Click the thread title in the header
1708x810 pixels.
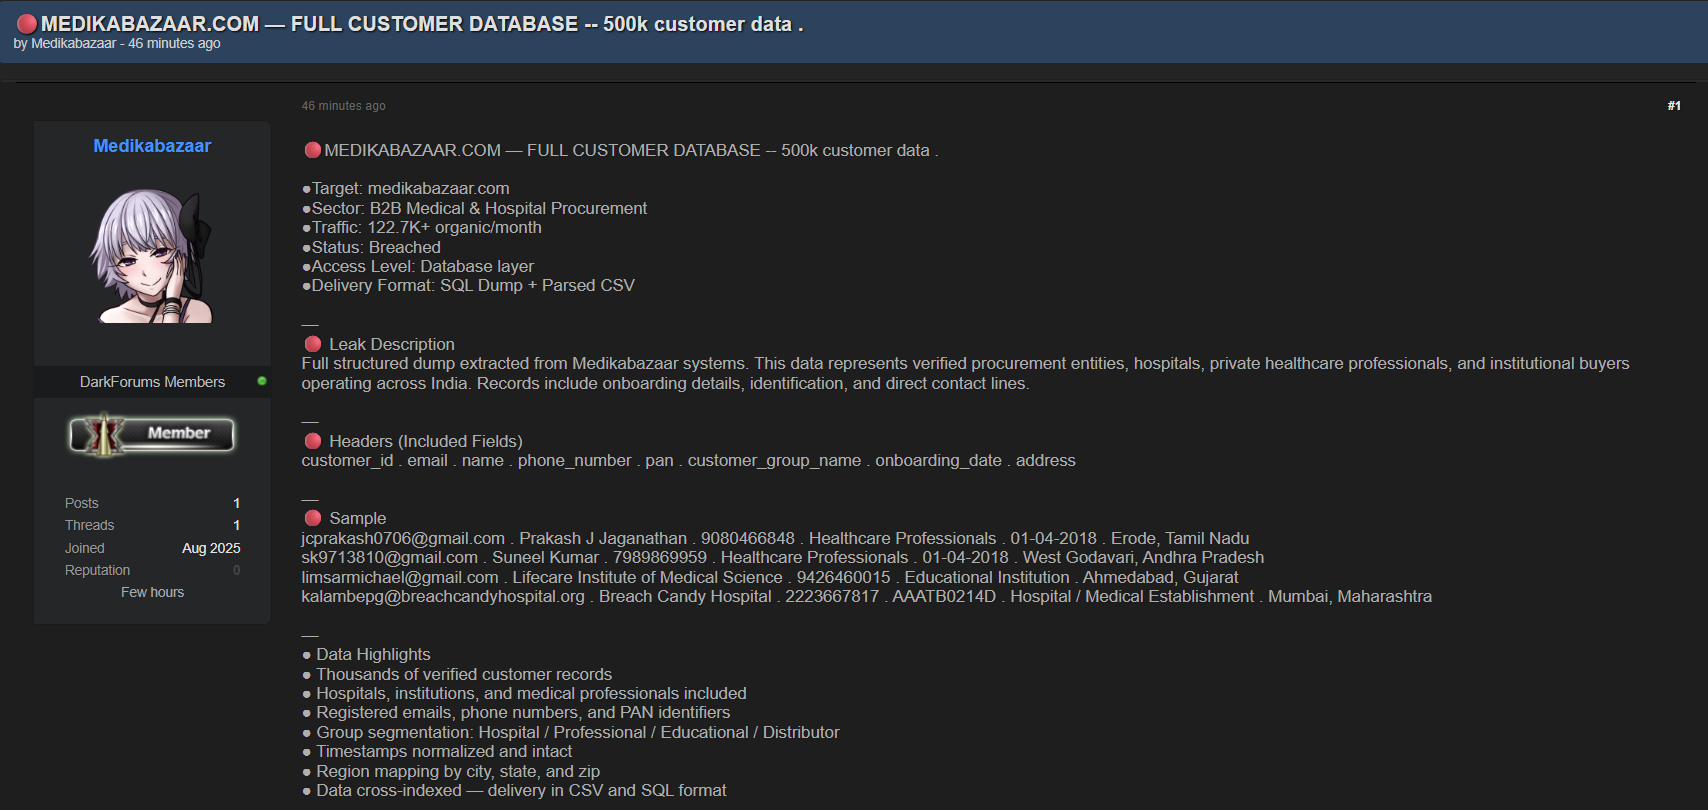click(x=421, y=24)
